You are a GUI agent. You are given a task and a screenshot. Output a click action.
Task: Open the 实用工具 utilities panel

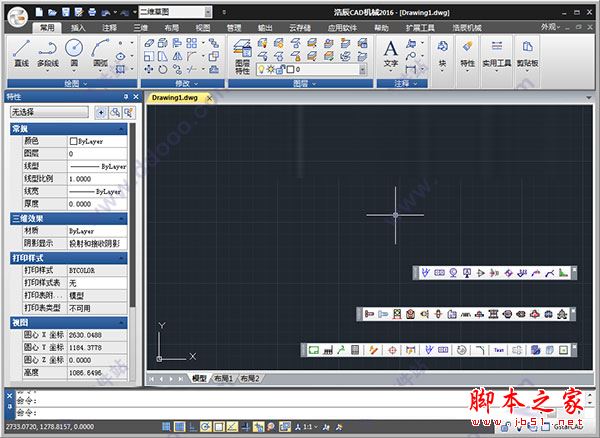(497, 55)
